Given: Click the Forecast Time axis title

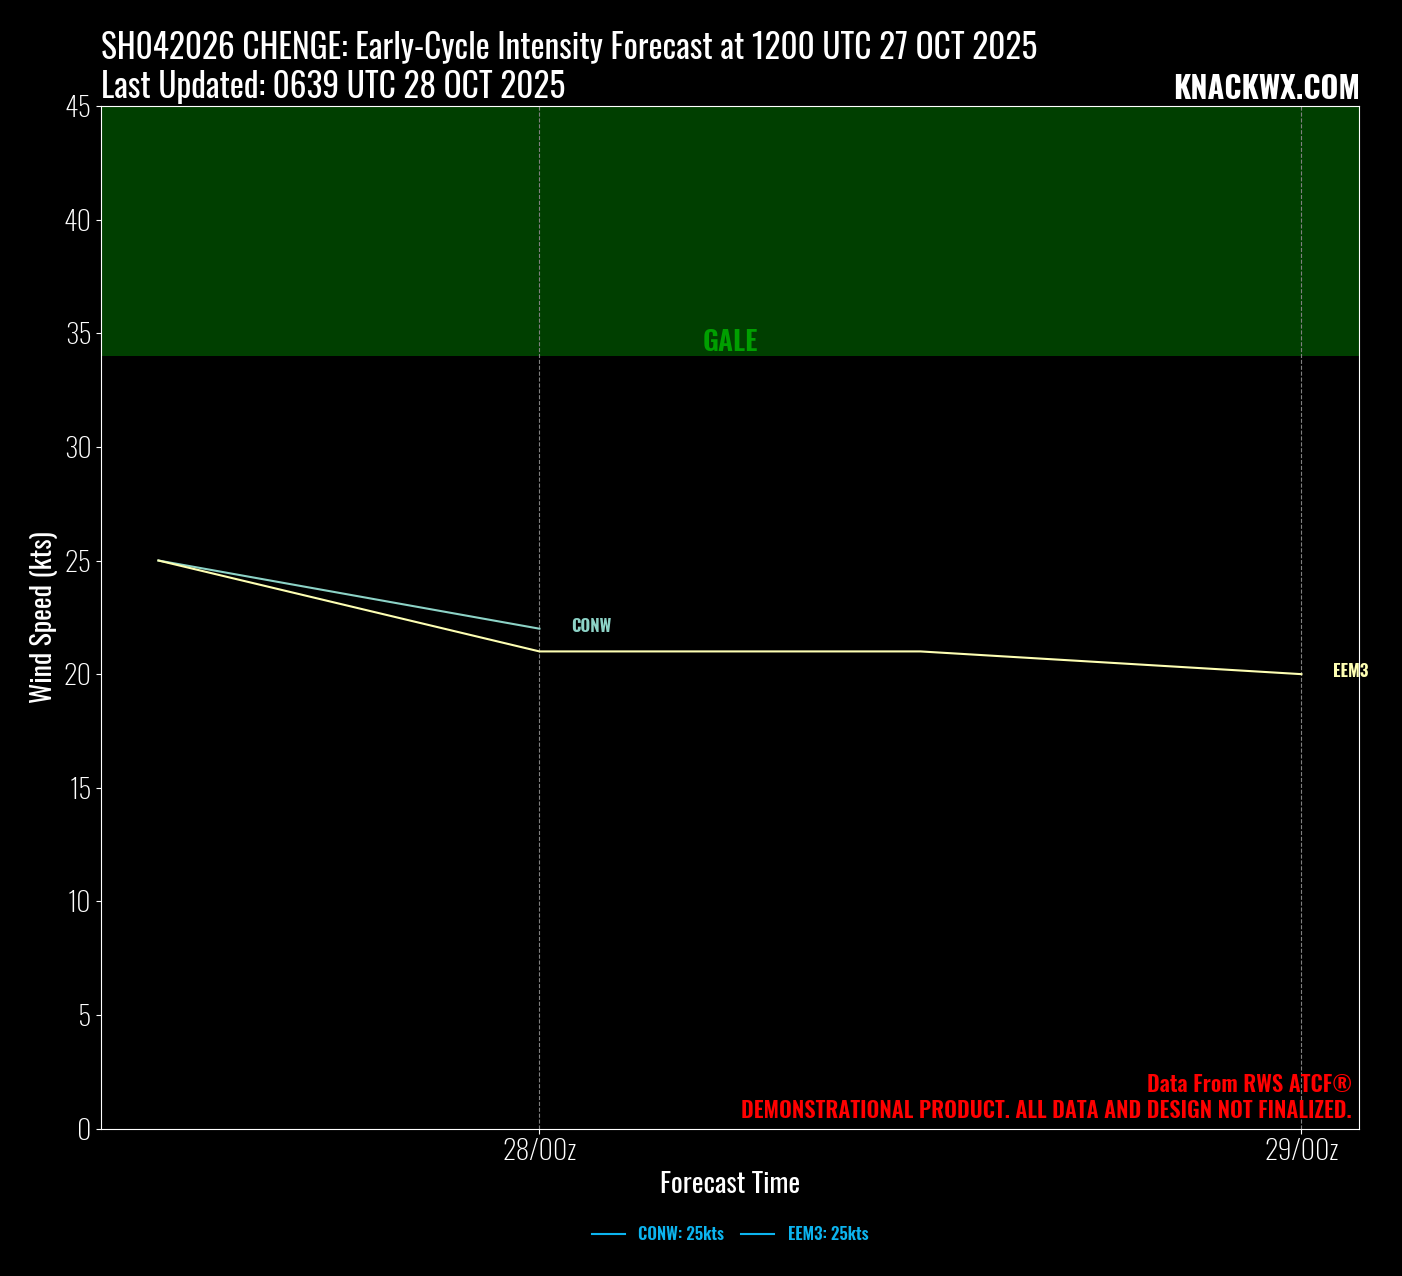Looking at the screenshot, I should pos(730,1183).
